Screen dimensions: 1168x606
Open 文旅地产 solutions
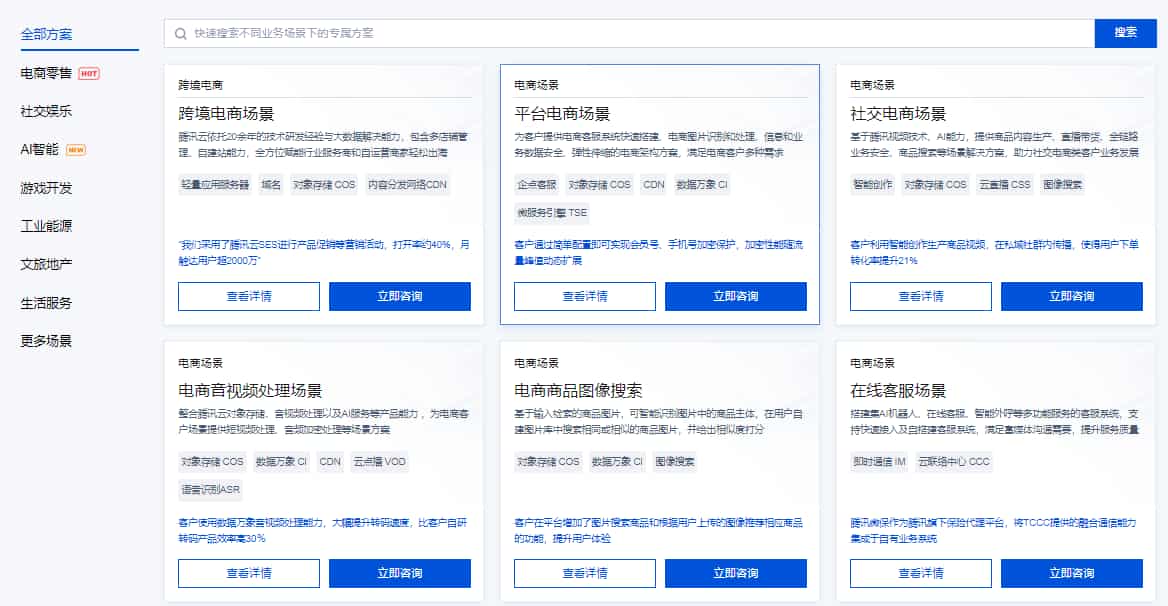click(x=46, y=264)
